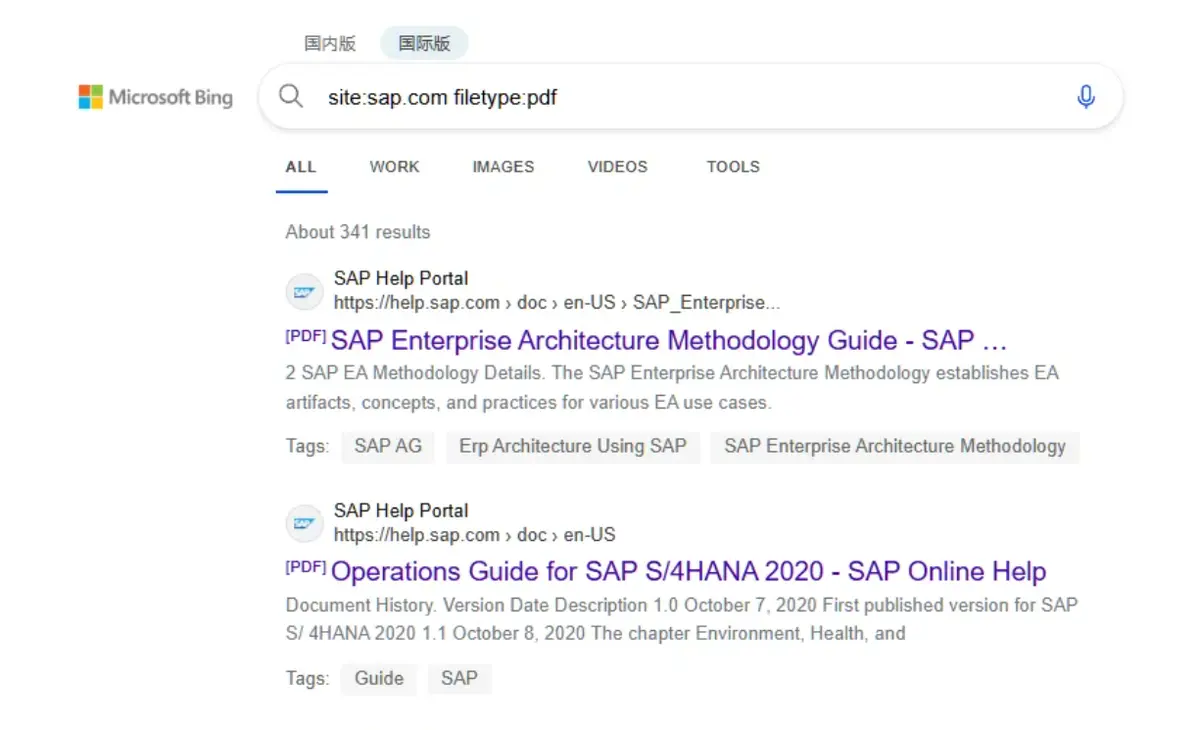Click snippet starting '2 SAP EA Methodology Details'
The image size is (1200, 730).
[672, 388]
